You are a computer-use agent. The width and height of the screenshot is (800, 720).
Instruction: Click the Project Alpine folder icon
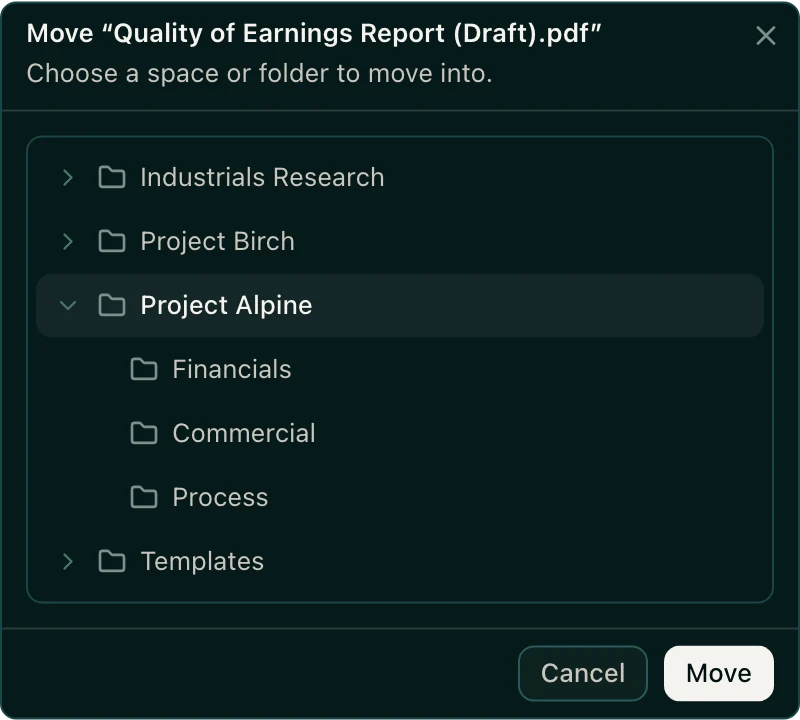(112, 305)
